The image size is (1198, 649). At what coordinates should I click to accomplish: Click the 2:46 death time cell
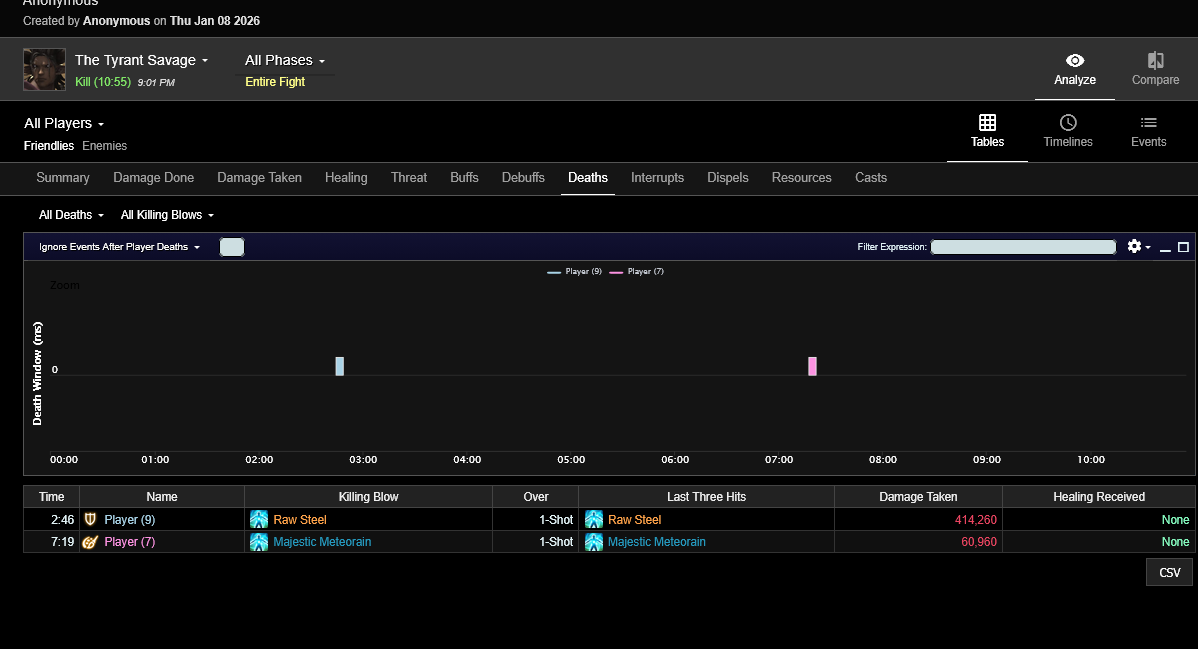point(51,520)
